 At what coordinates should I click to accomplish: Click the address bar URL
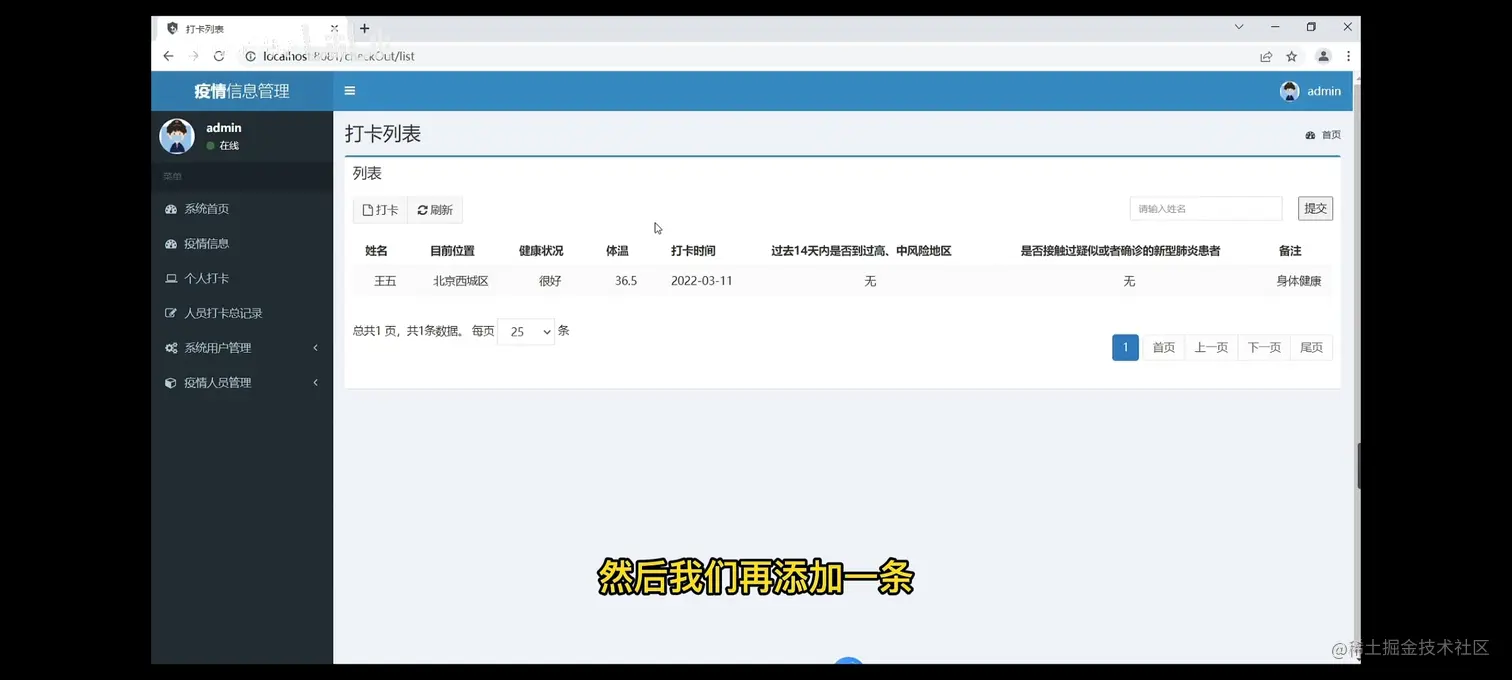pos(339,56)
